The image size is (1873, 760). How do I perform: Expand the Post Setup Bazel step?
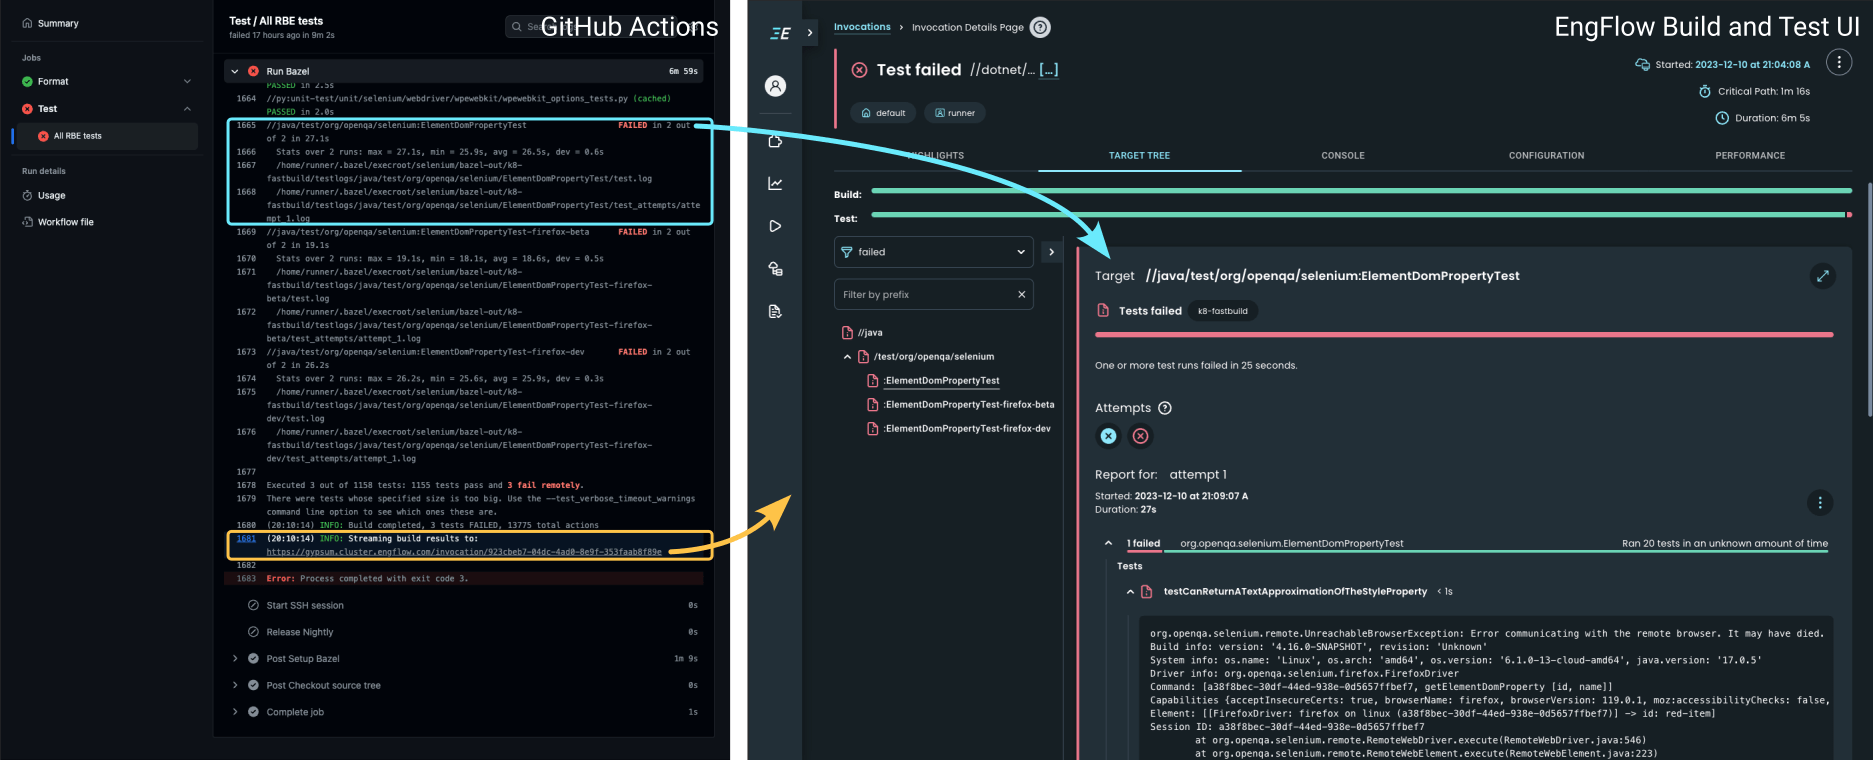(235, 658)
